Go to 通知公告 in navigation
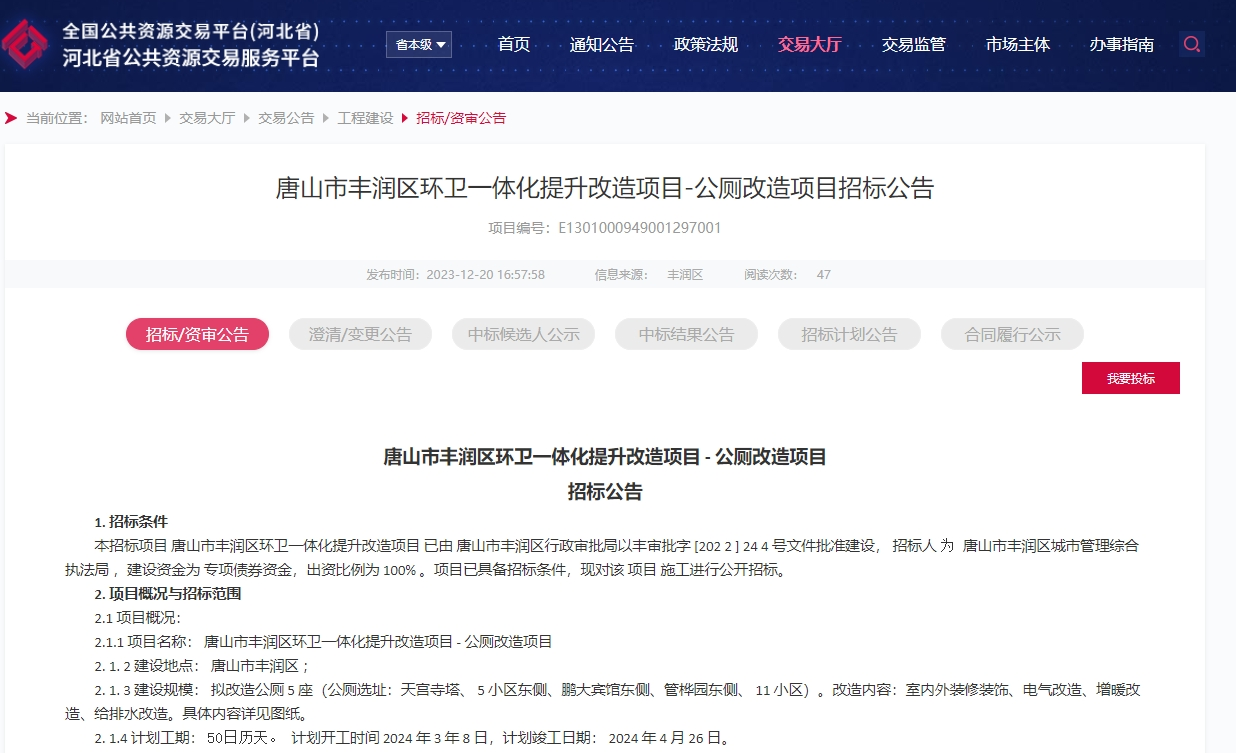Screen dimensions: 1236x753 coord(602,44)
